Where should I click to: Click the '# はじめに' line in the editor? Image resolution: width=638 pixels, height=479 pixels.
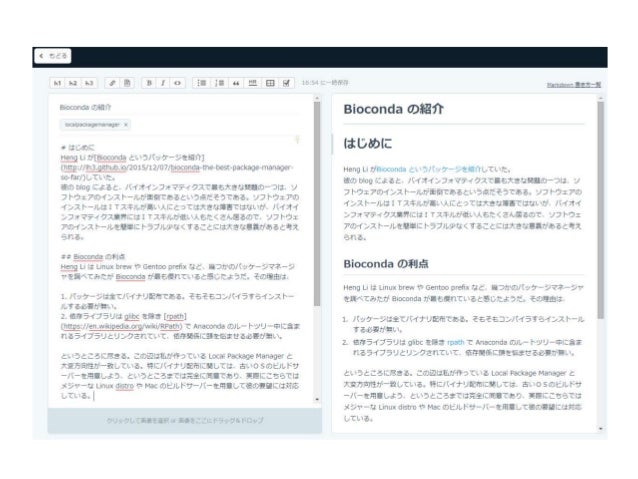coord(78,147)
